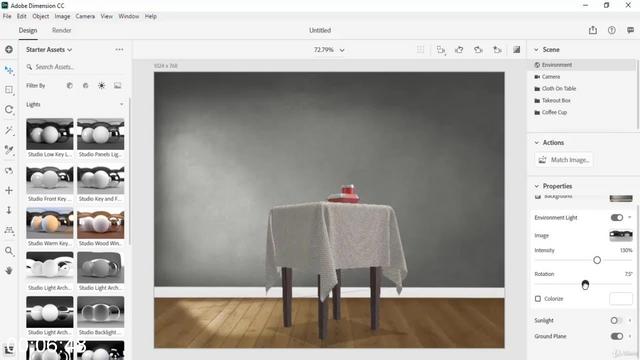Click the Match Image button
Screen dimensions: 640x360
pyautogui.click(x=564, y=160)
